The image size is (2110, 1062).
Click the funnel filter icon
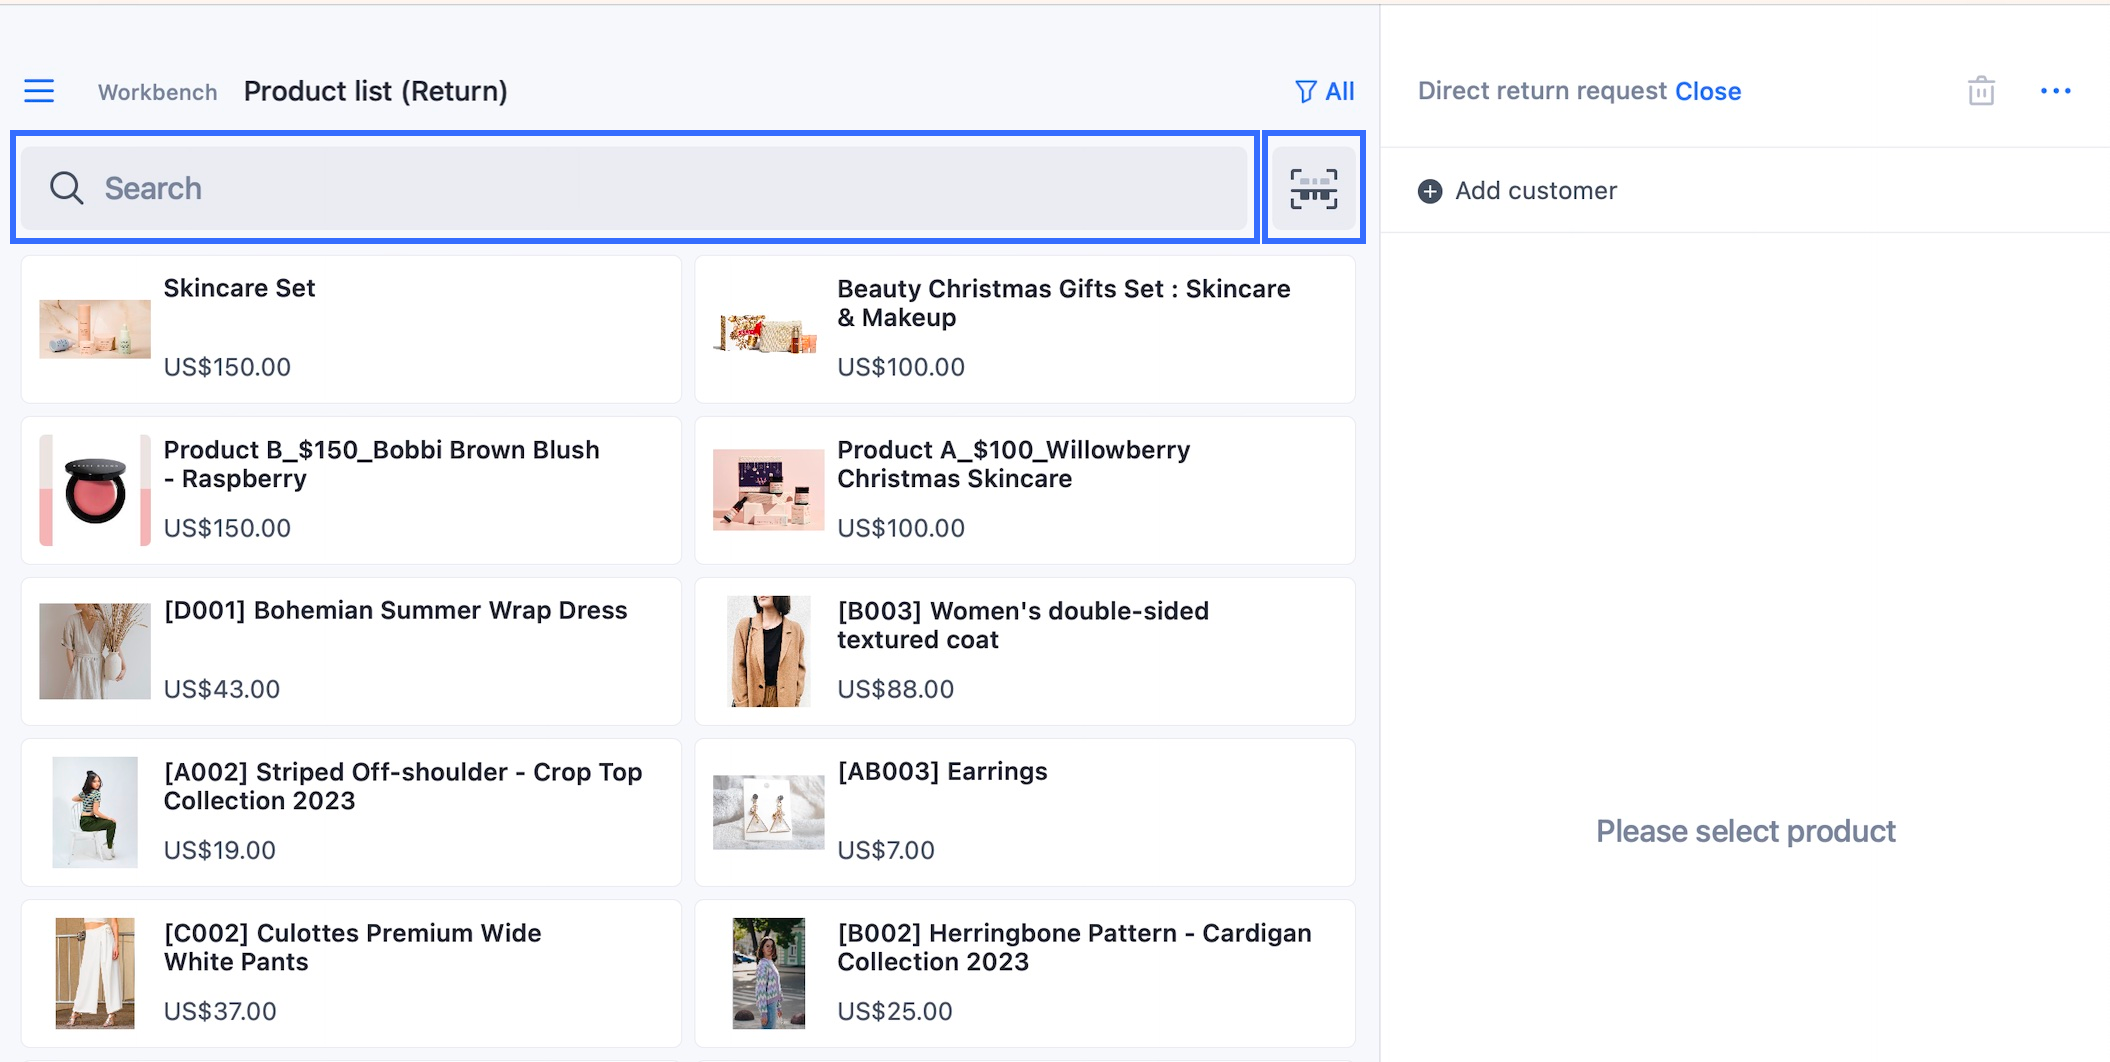pyautogui.click(x=1305, y=92)
